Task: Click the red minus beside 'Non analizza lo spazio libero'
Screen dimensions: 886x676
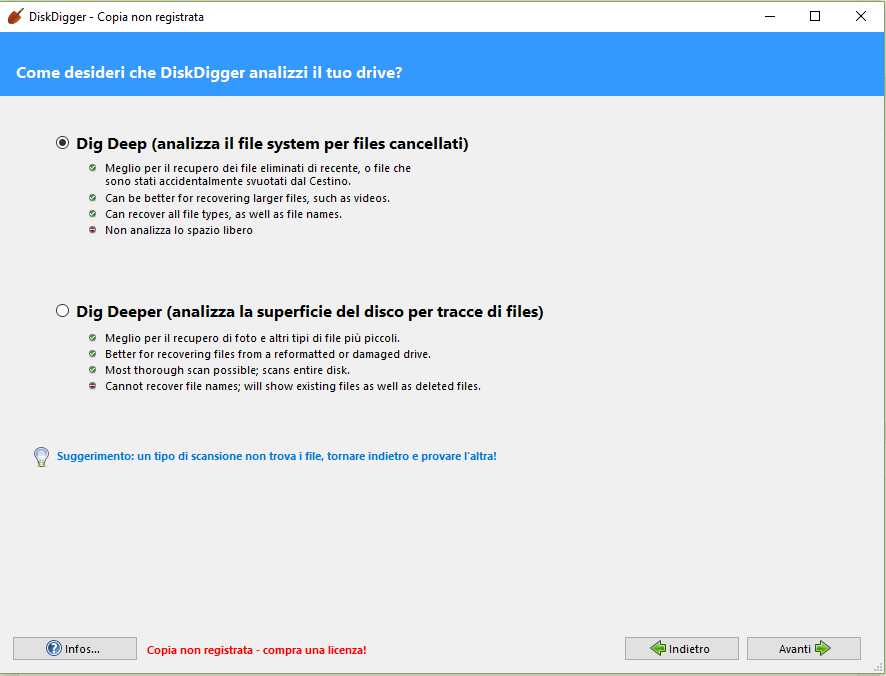Action: click(93, 229)
